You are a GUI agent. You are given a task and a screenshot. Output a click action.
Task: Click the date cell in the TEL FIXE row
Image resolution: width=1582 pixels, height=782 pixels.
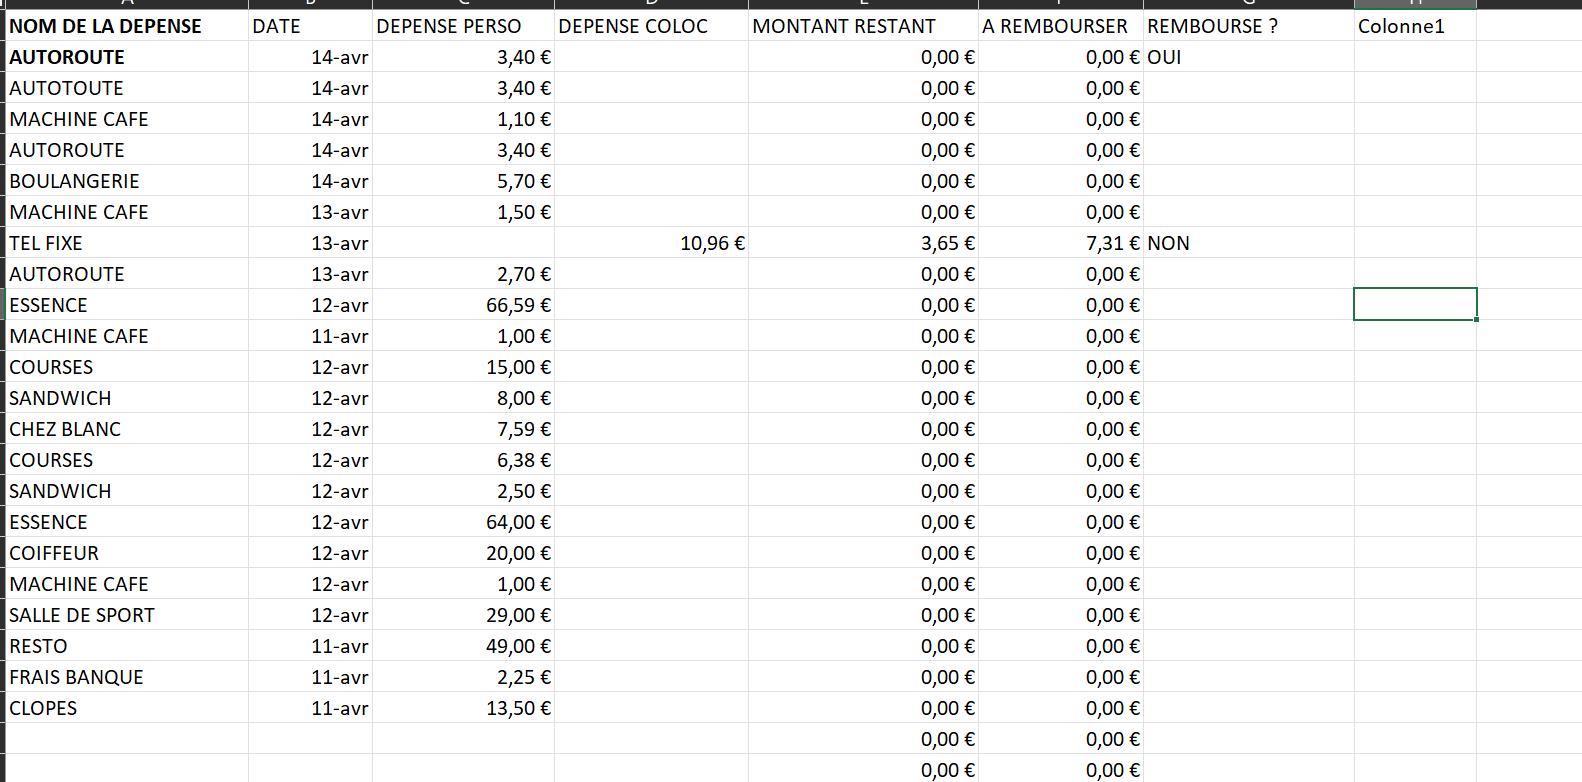(x=310, y=243)
